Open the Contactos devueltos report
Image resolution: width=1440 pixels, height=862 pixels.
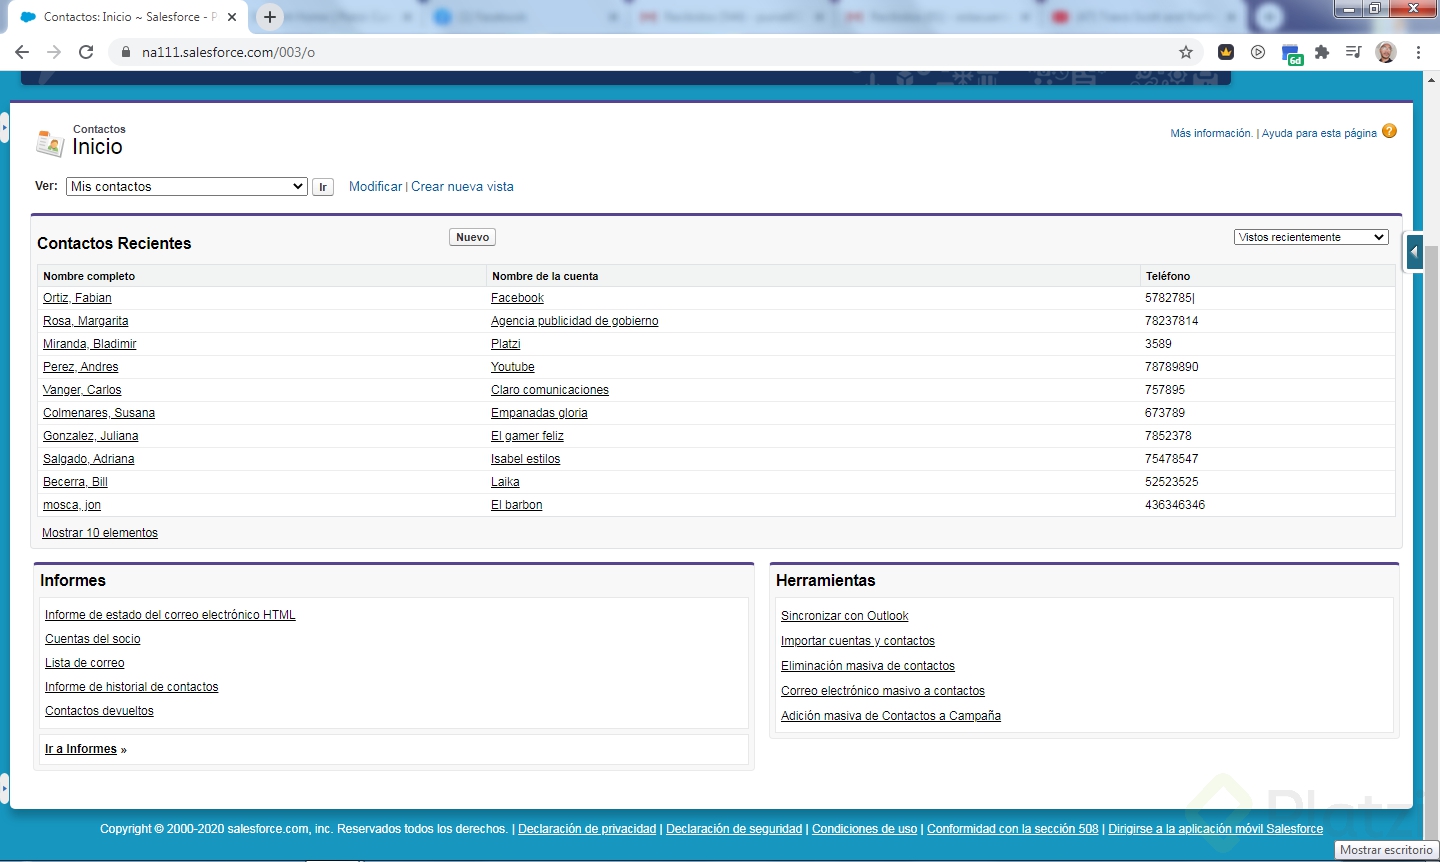99,711
